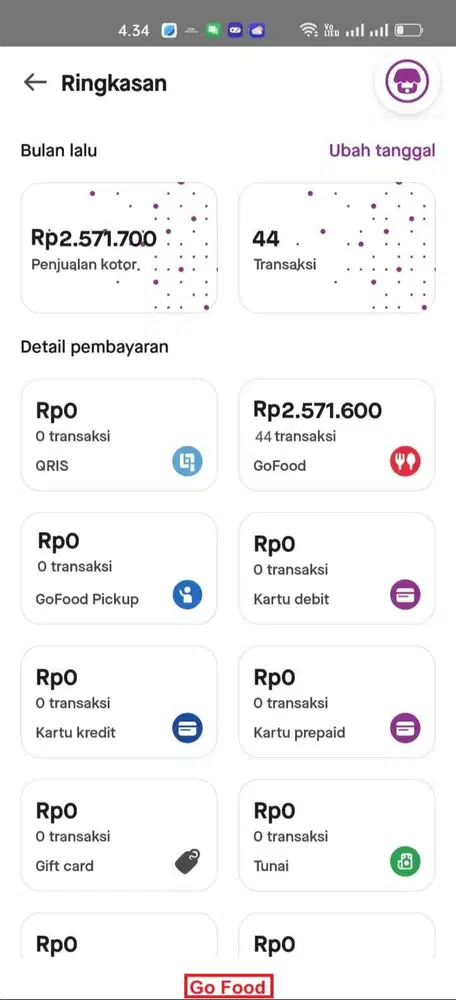456x1000 pixels.
Task: Select the Tunai payment card
Action: click(x=337, y=835)
